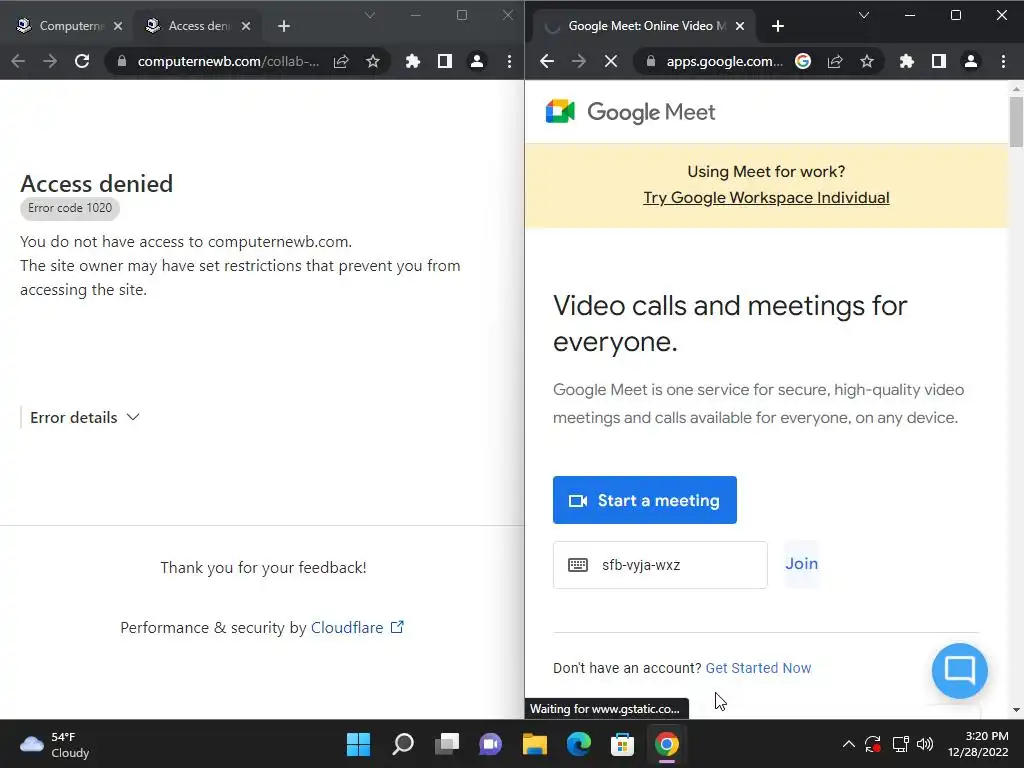Open new tab in Google Meet window
This screenshot has height=768, width=1024.
point(777,26)
